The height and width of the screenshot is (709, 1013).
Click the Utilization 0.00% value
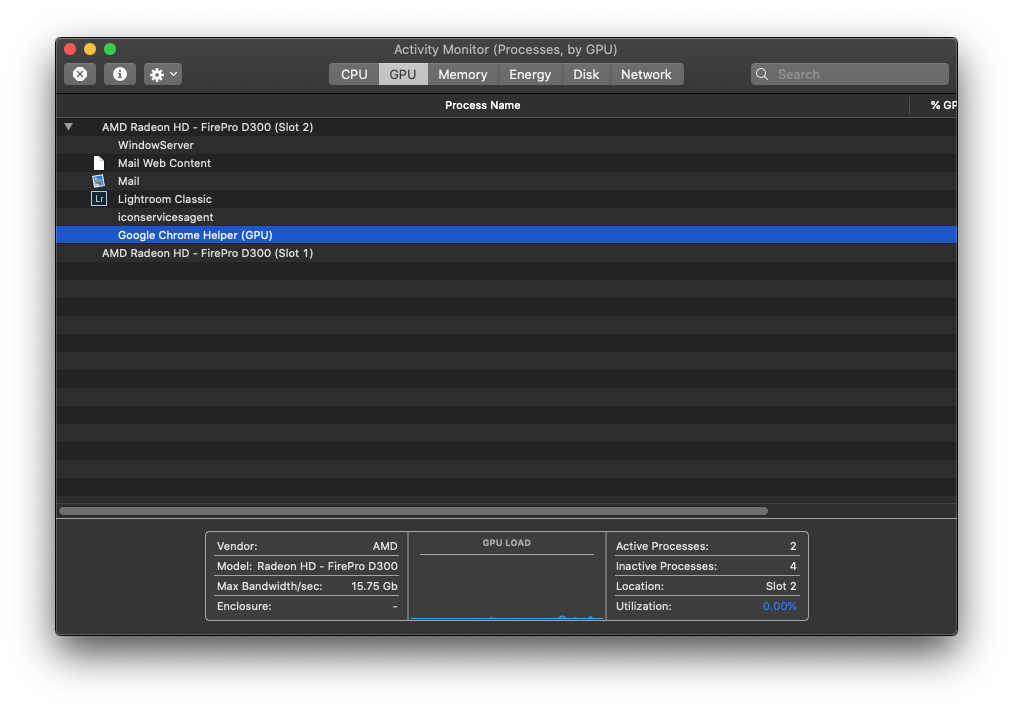click(779, 606)
